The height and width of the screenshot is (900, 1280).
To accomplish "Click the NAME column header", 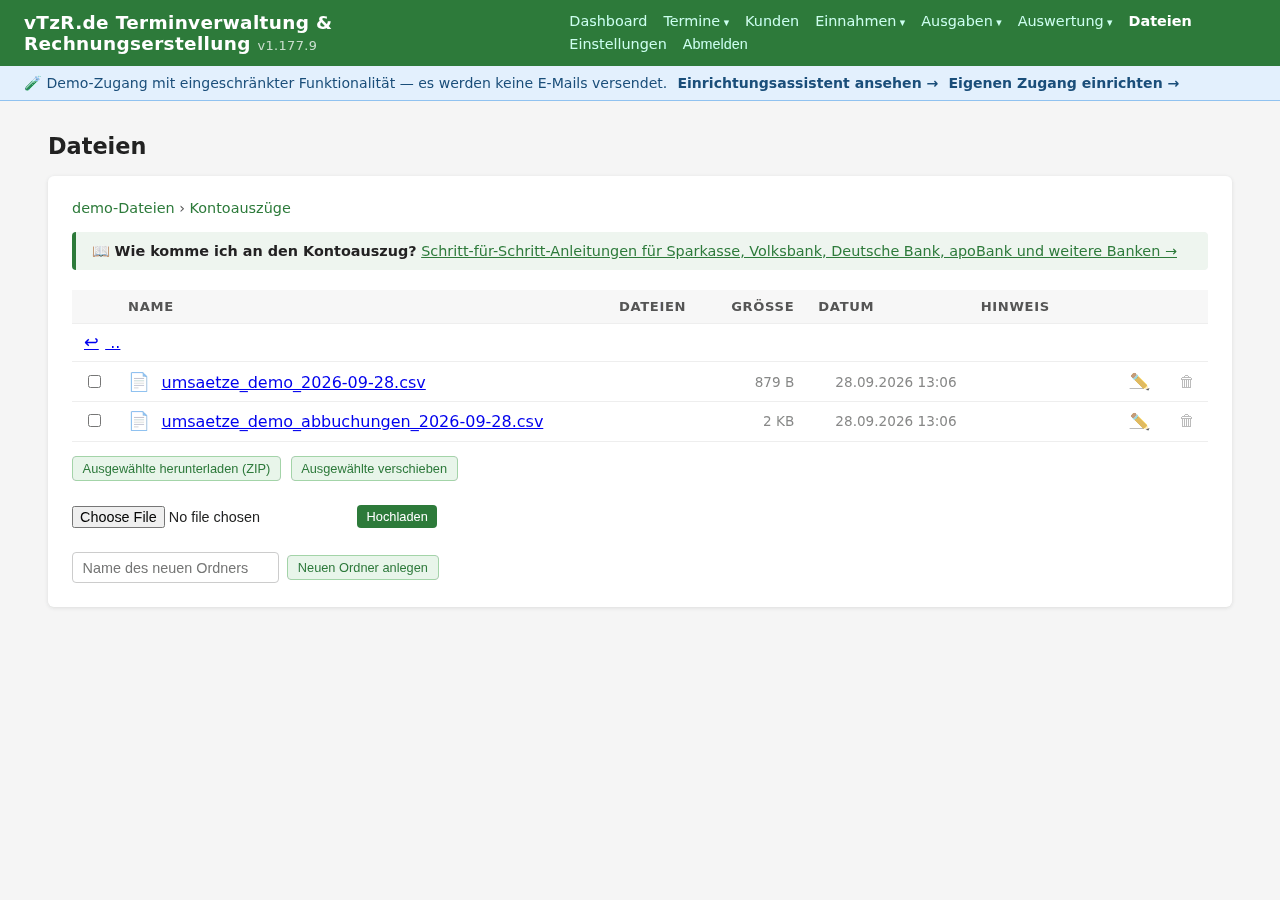I will pyautogui.click(x=151, y=306).
